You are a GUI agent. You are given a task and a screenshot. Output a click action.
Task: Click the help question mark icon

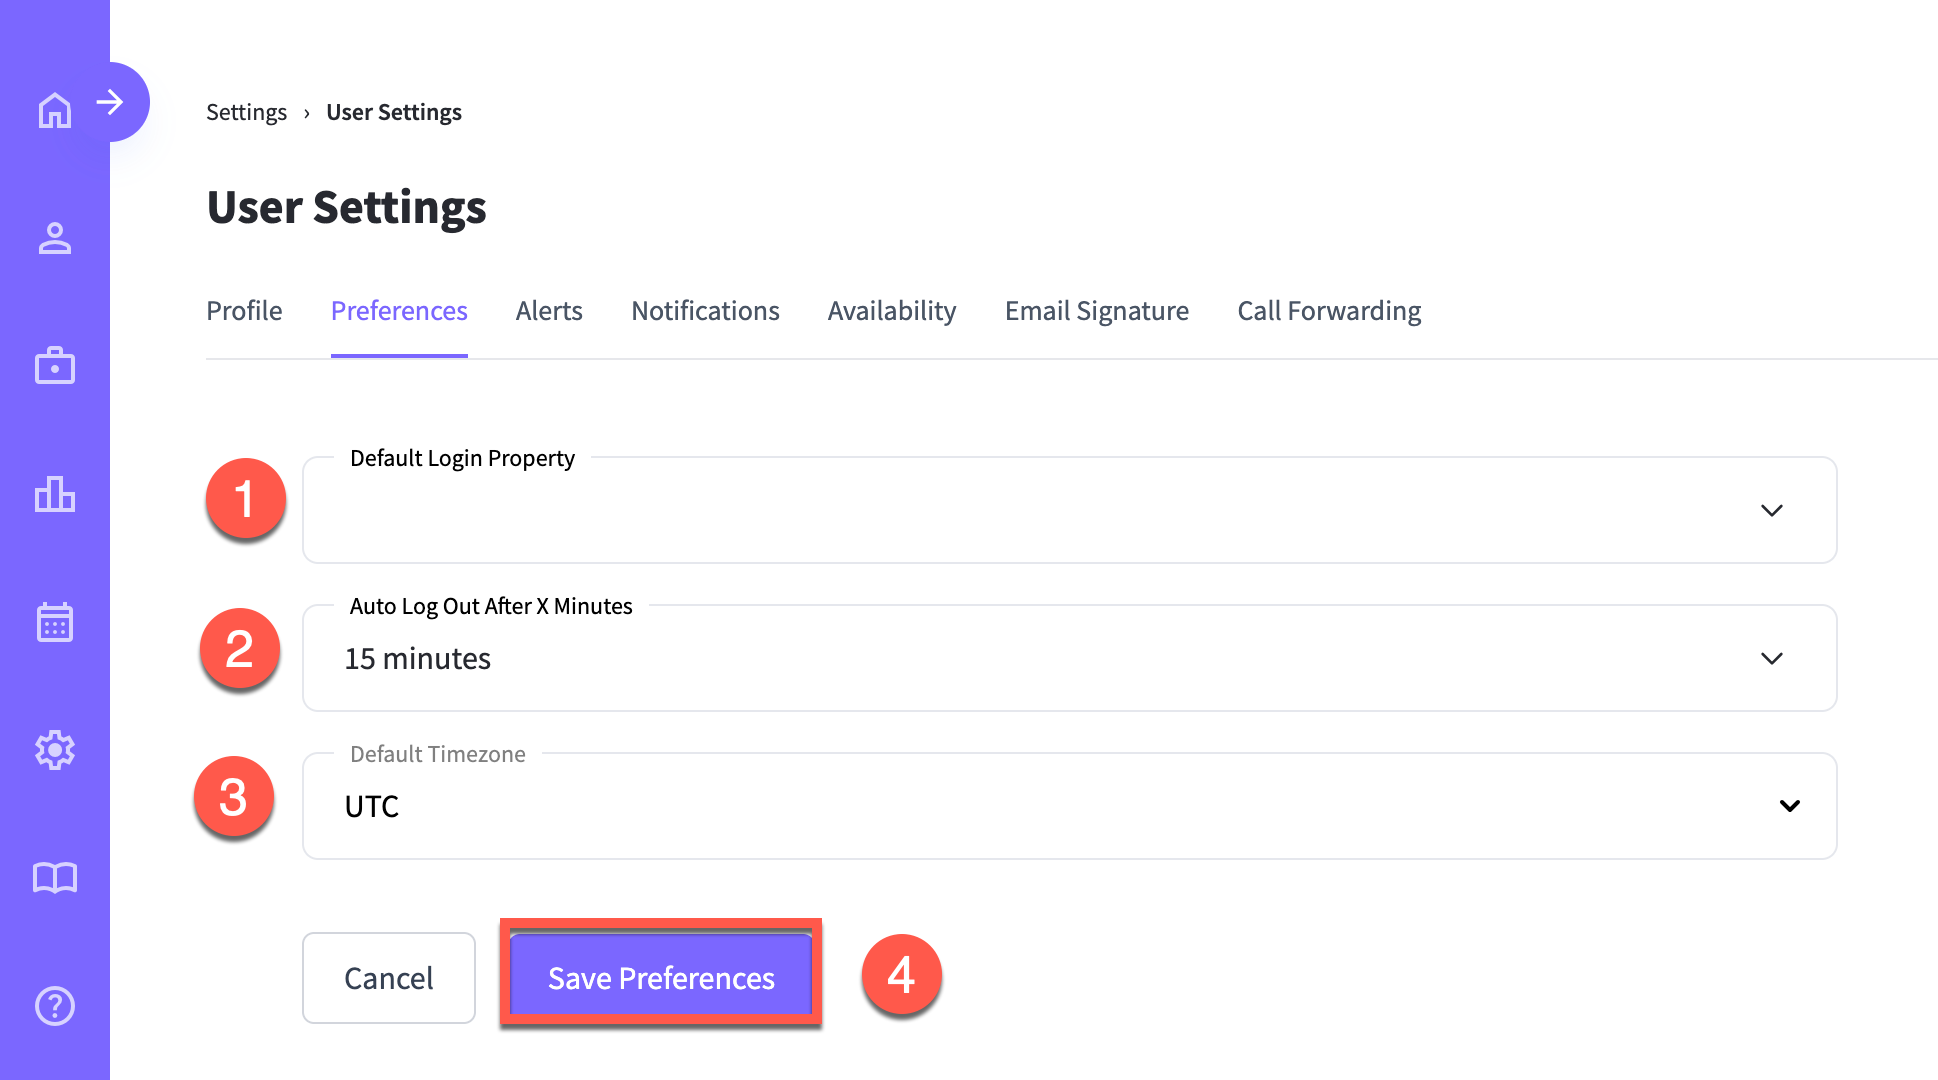point(55,1006)
